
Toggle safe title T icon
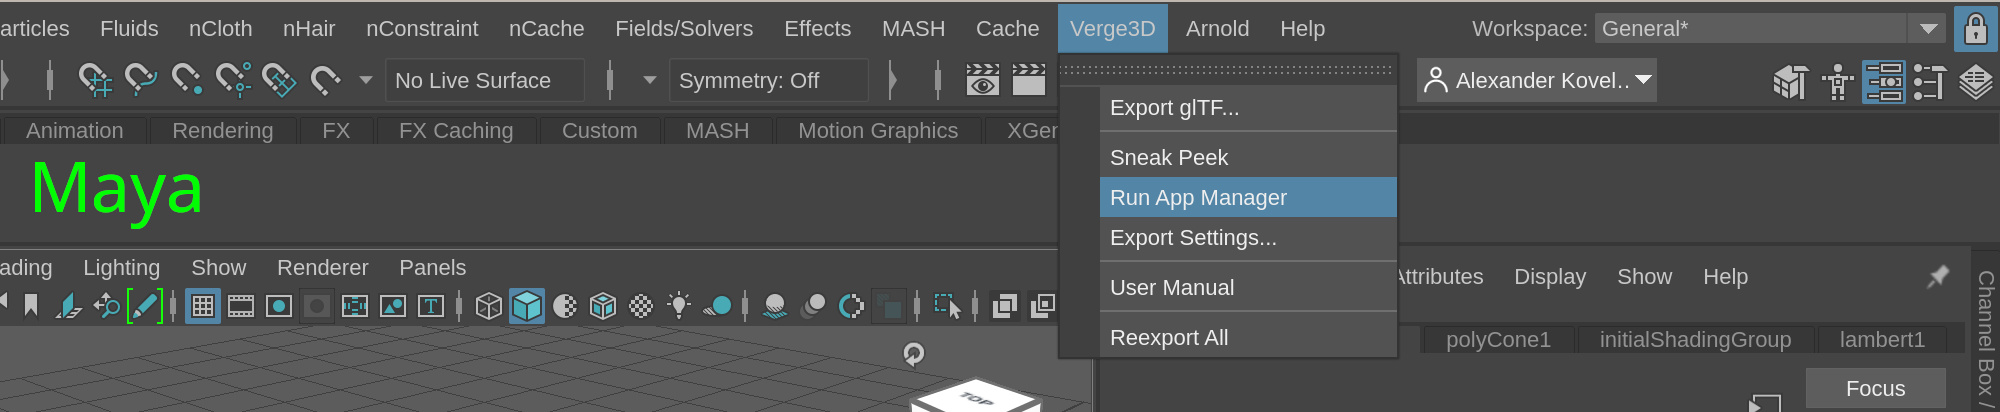[431, 306]
